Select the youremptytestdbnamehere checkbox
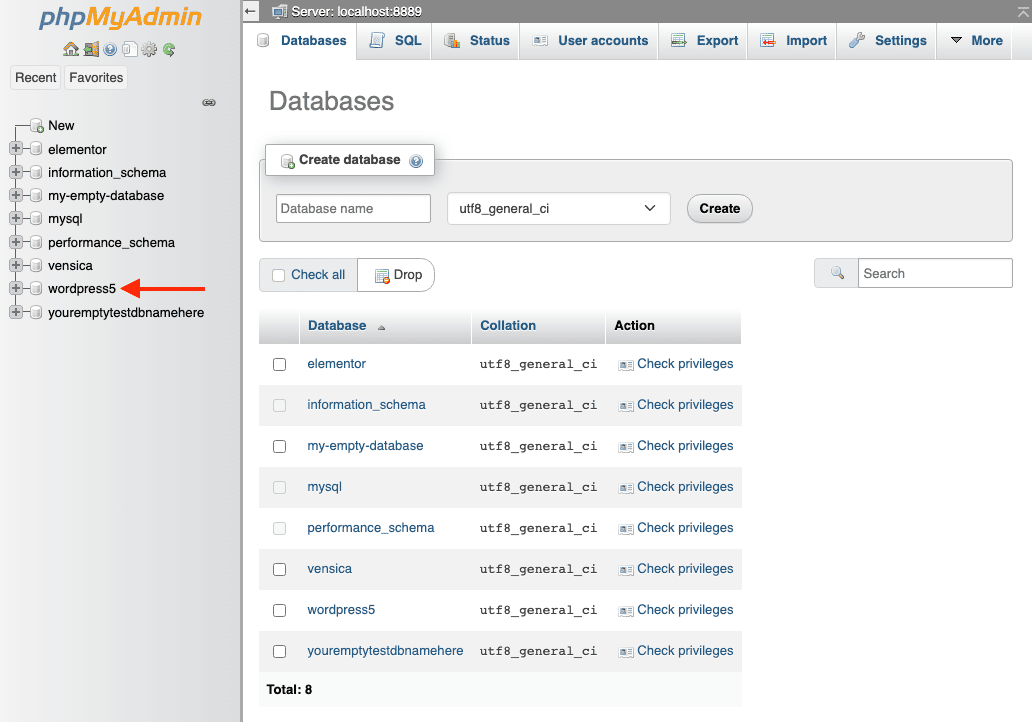Image resolution: width=1032 pixels, height=722 pixels. [280, 652]
